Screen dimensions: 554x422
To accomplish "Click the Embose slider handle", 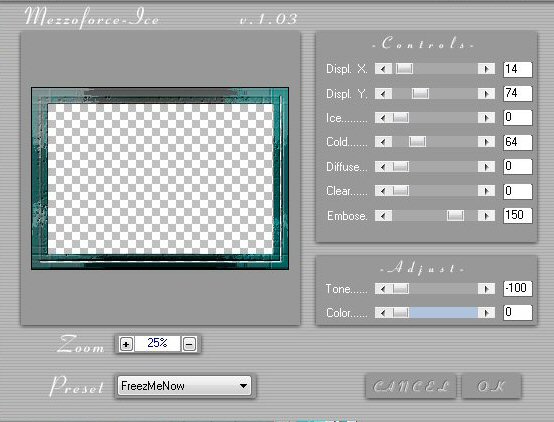I will pos(455,216).
